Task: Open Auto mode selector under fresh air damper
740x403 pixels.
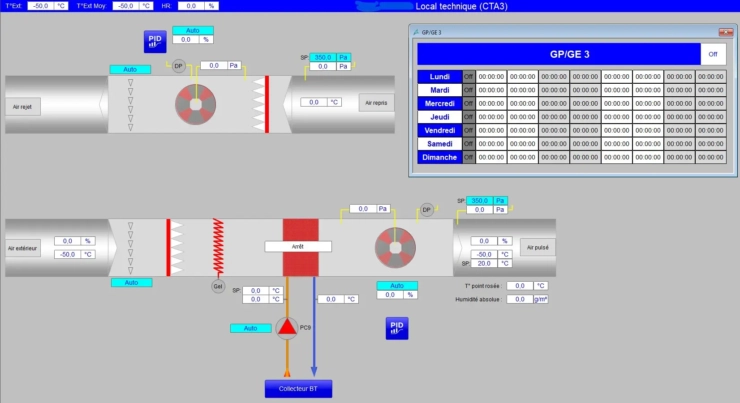Action: (131, 283)
